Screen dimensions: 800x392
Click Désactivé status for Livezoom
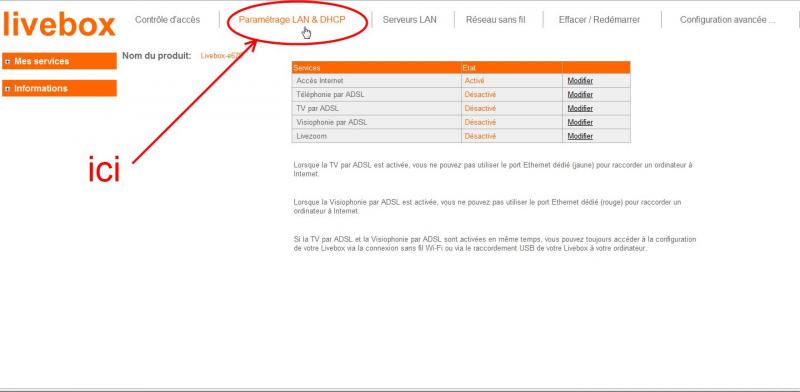[480, 136]
